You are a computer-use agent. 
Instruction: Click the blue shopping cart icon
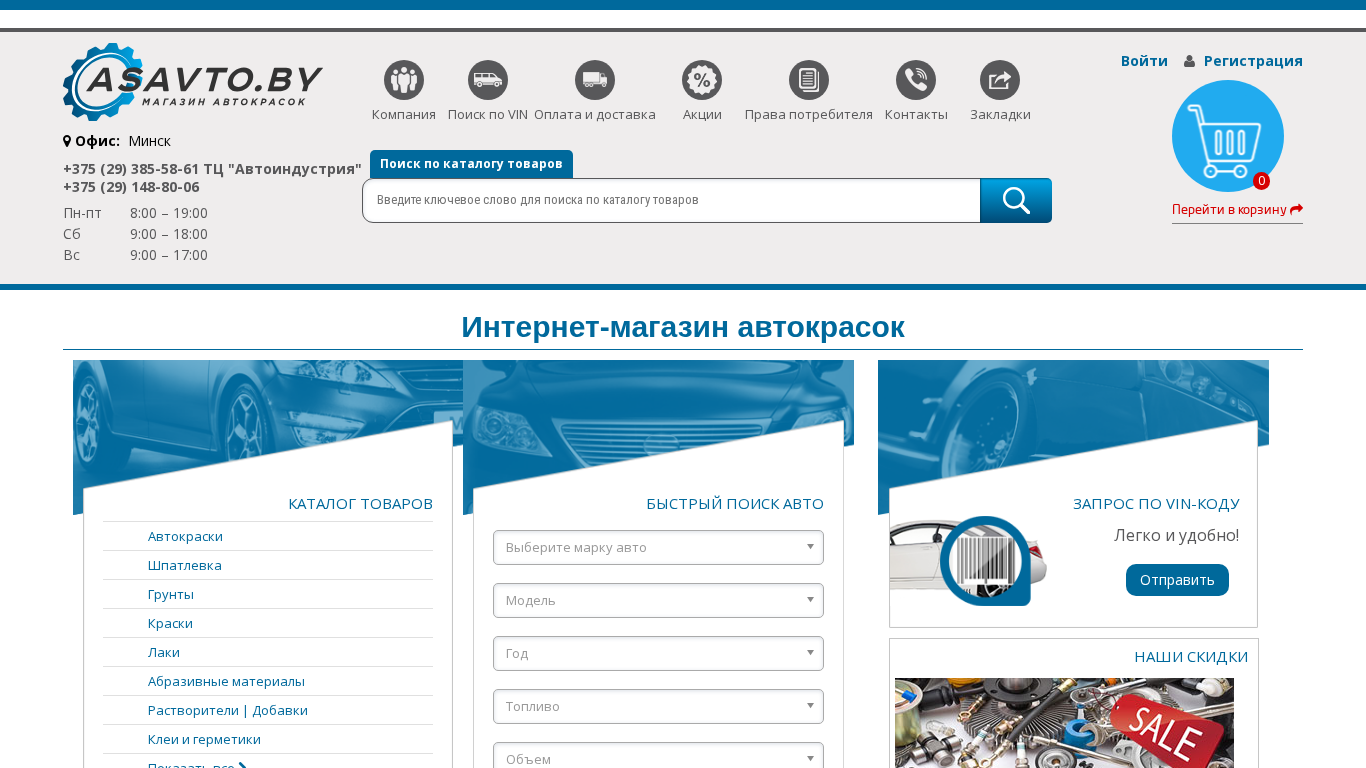(x=1228, y=136)
